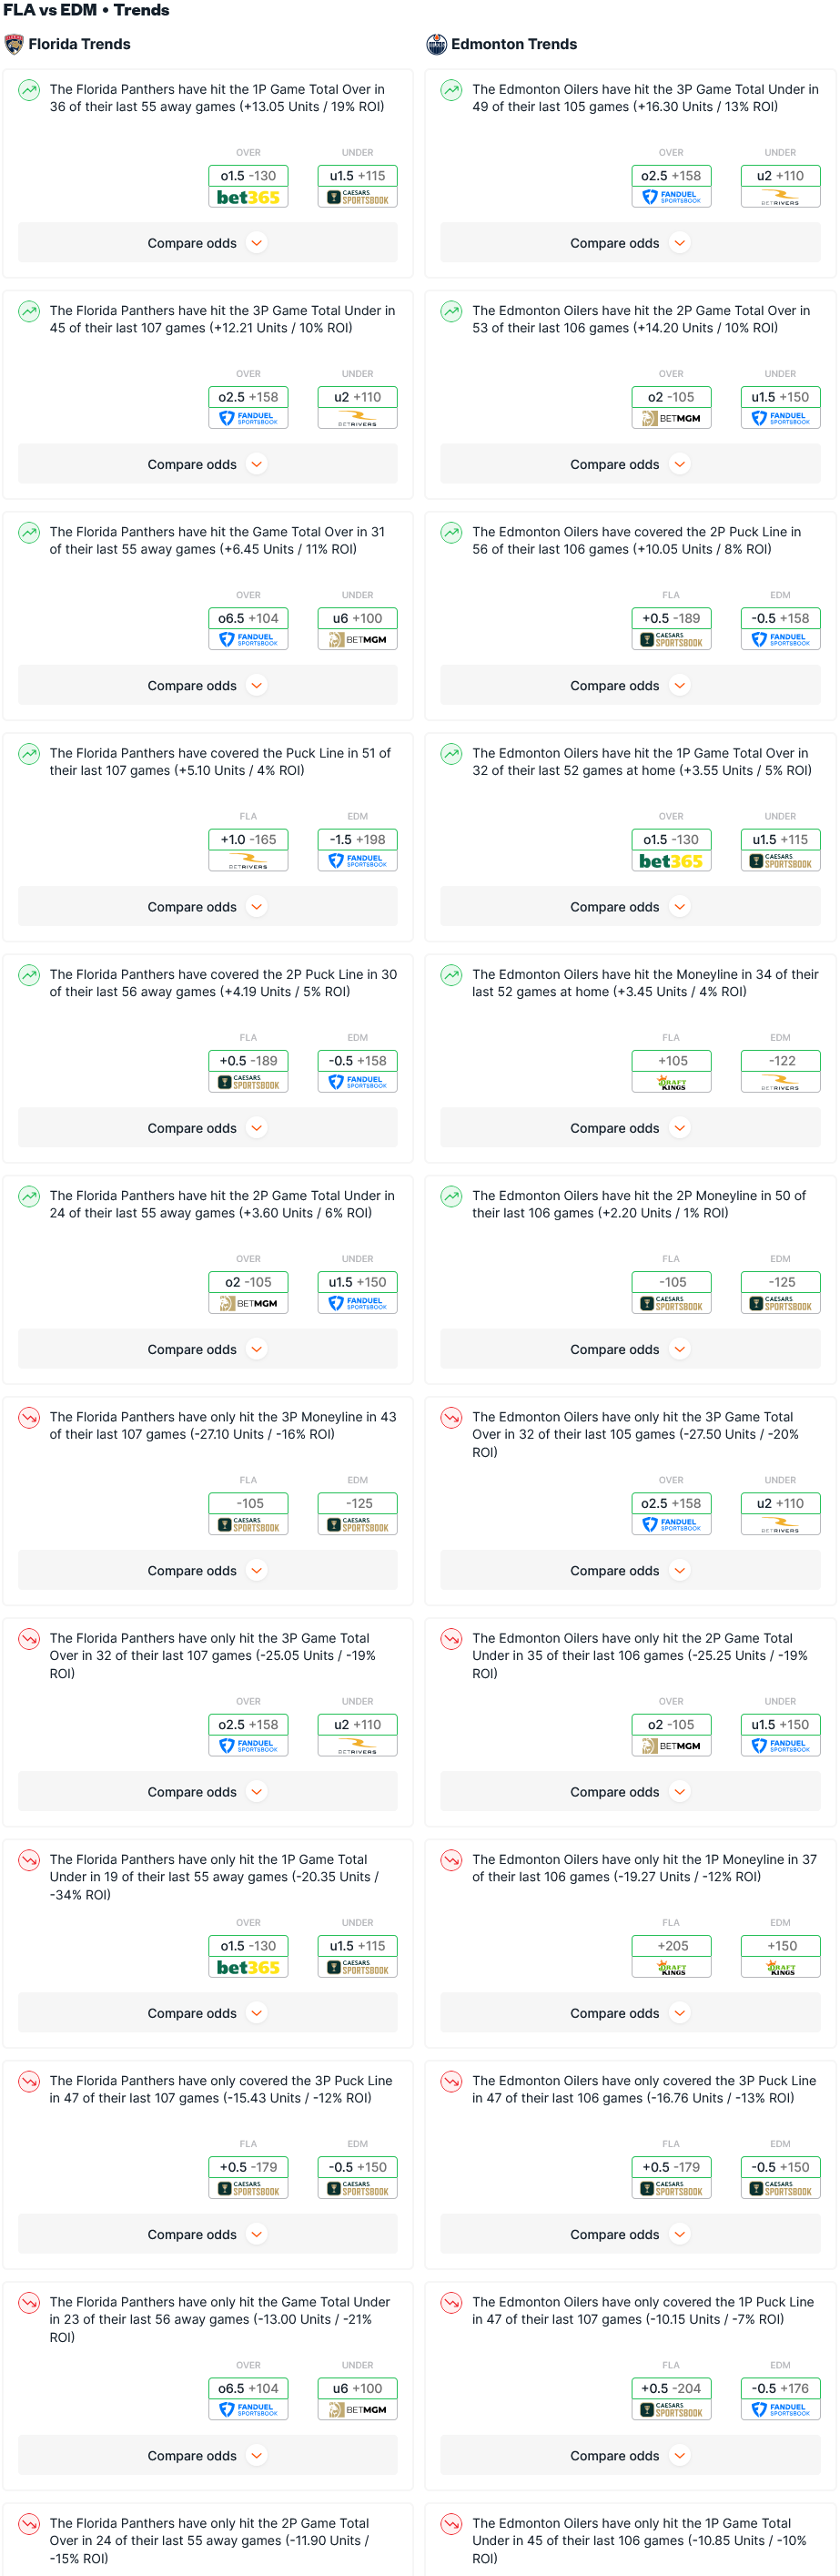Click the red downtrend icon on Florida 3P Moneyline trend

click(30, 1417)
